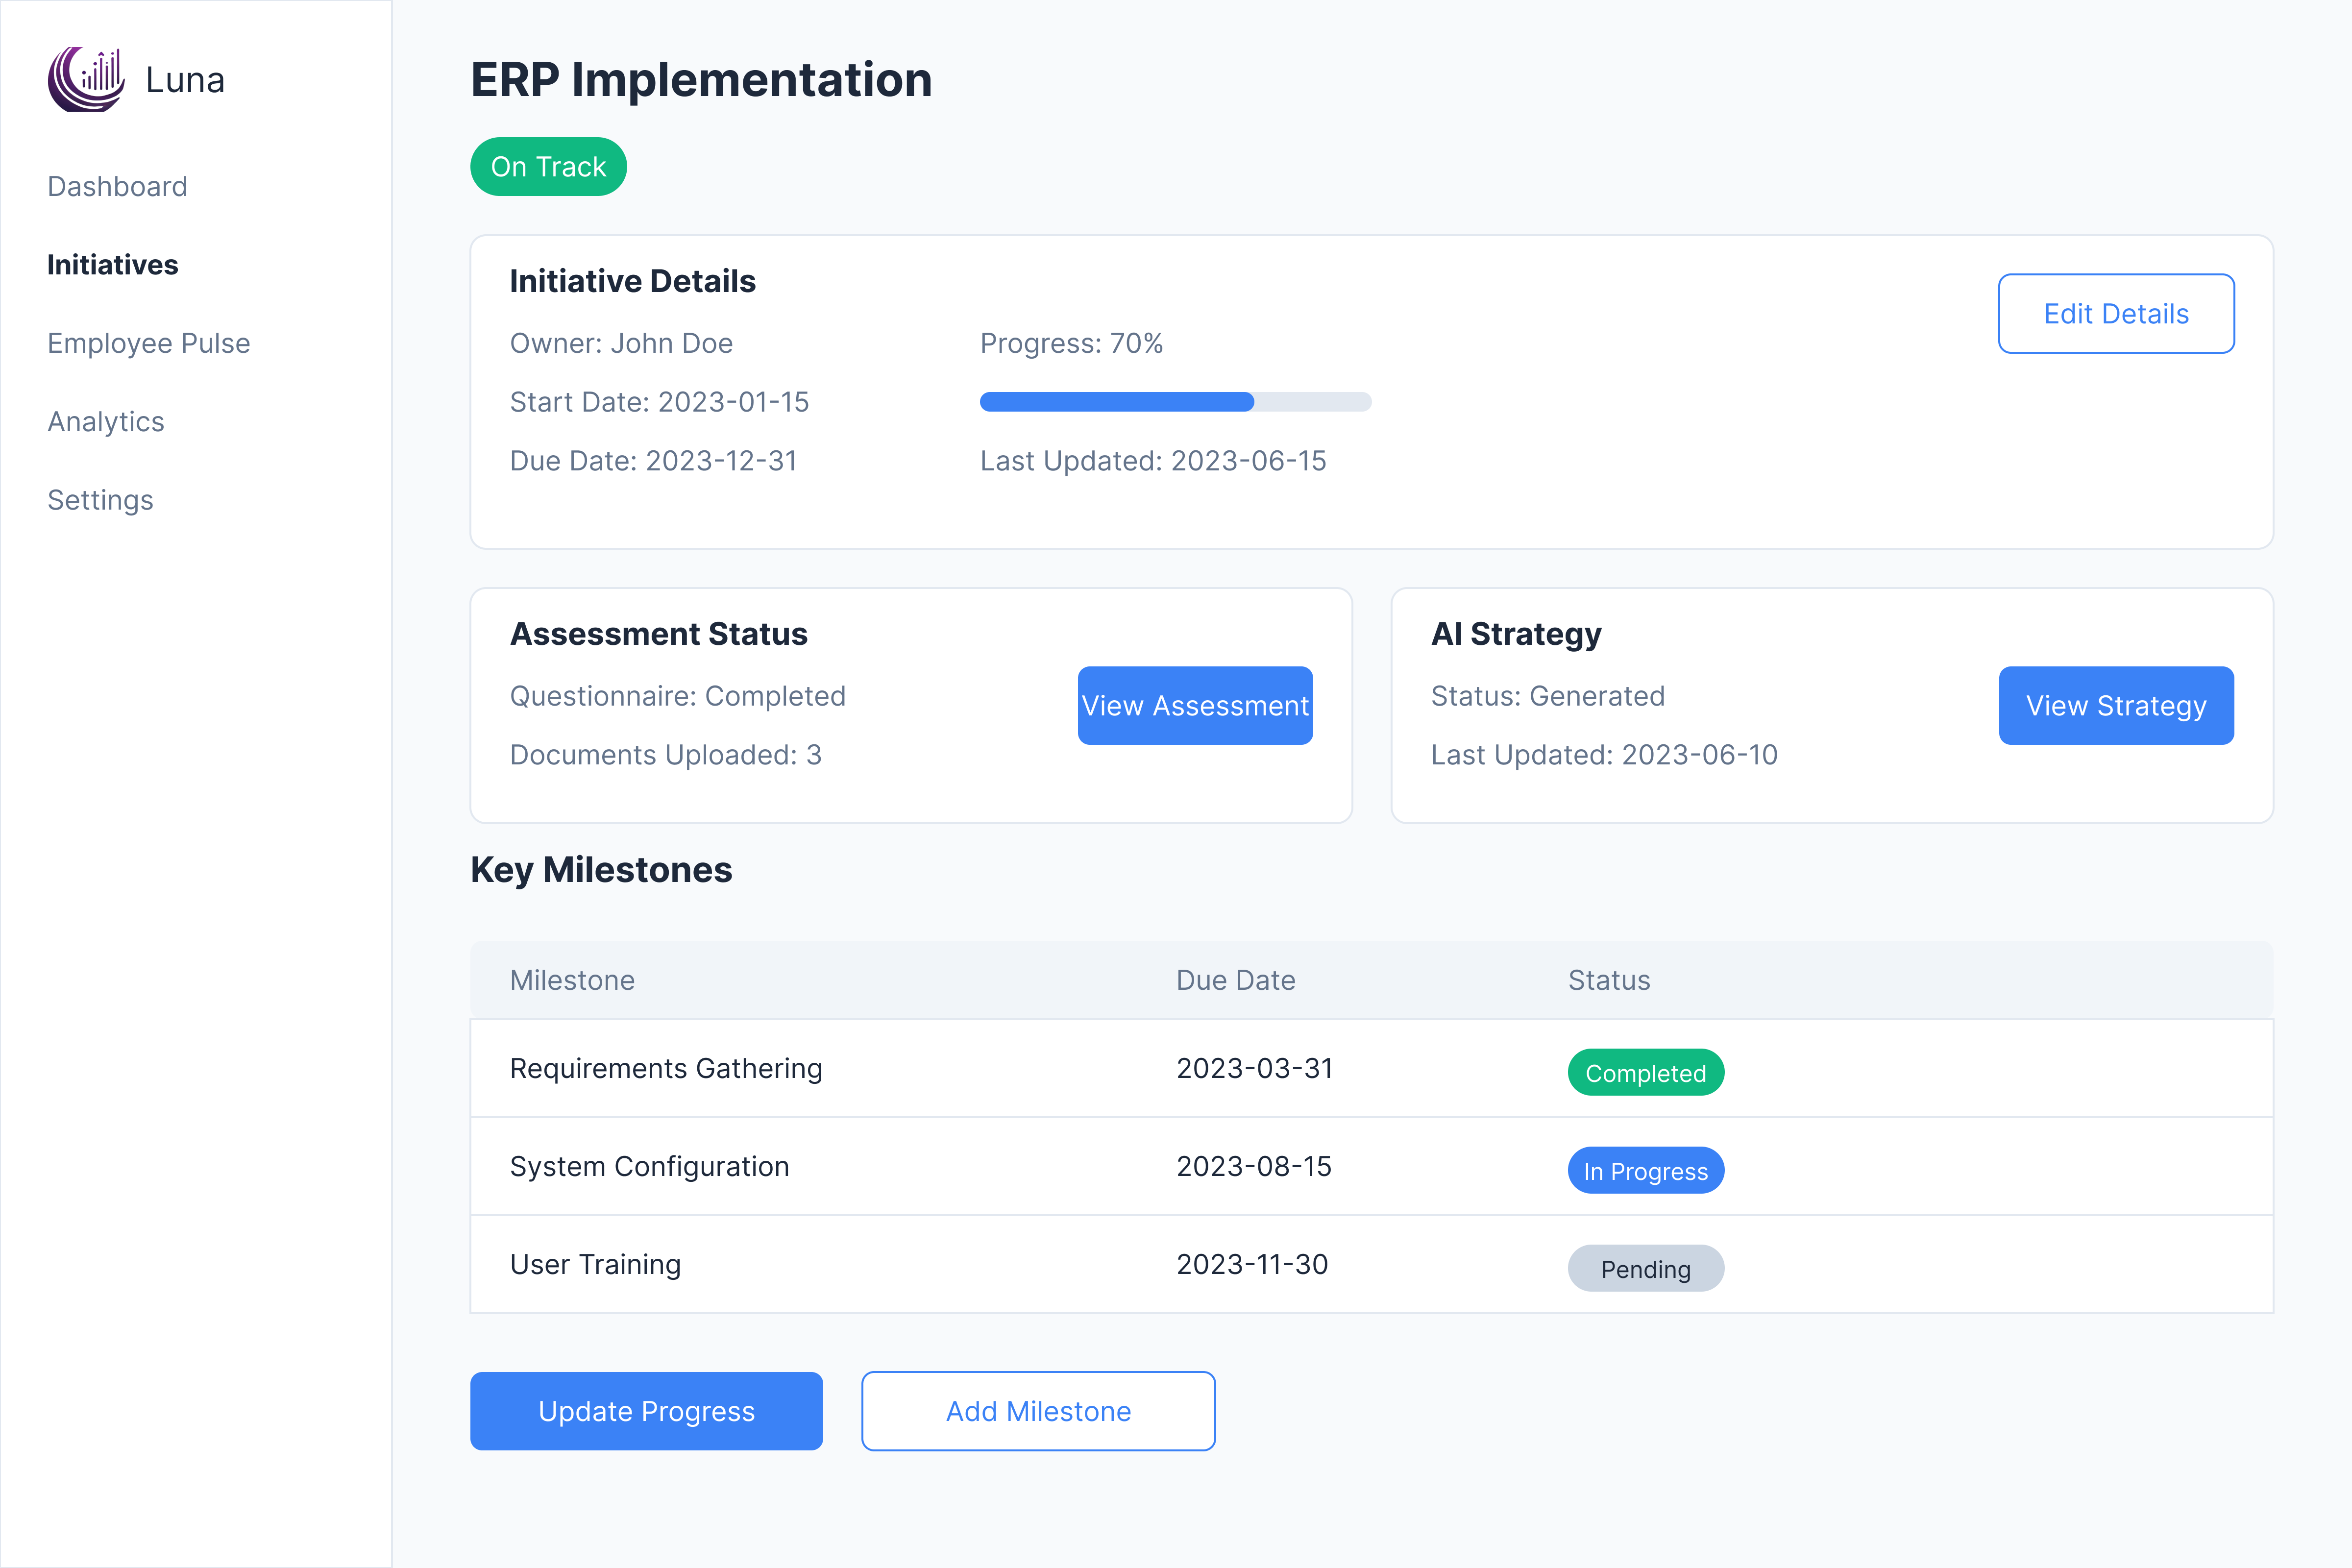Click Add Milestone button
Image resolution: width=2352 pixels, height=1568 pixels.
click(1038, 1411)
